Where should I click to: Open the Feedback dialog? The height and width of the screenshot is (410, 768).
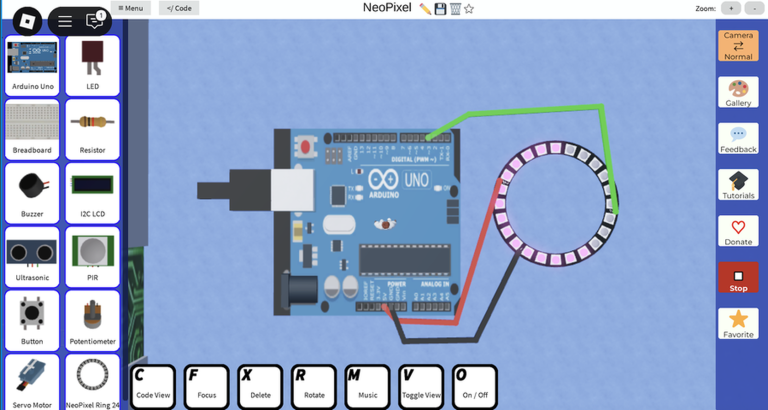pos(738,138)
